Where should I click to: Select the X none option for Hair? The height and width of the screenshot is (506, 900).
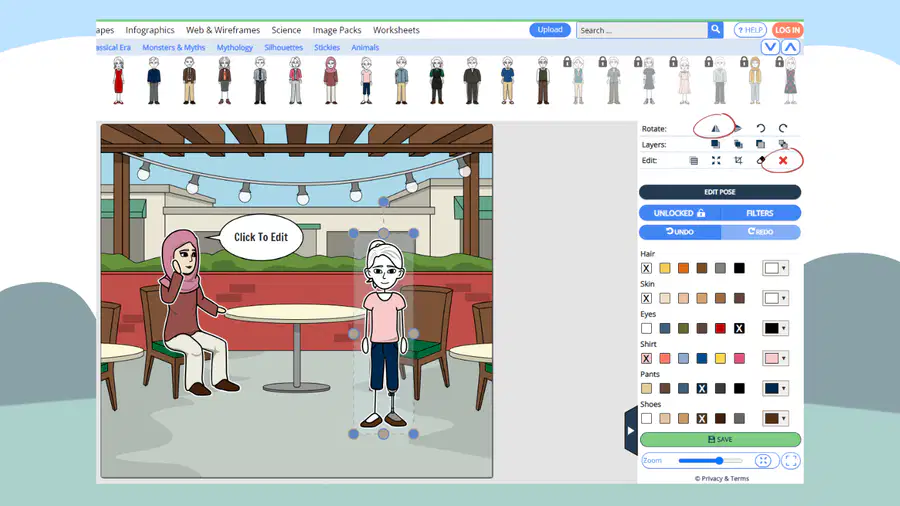pos(646,268)
